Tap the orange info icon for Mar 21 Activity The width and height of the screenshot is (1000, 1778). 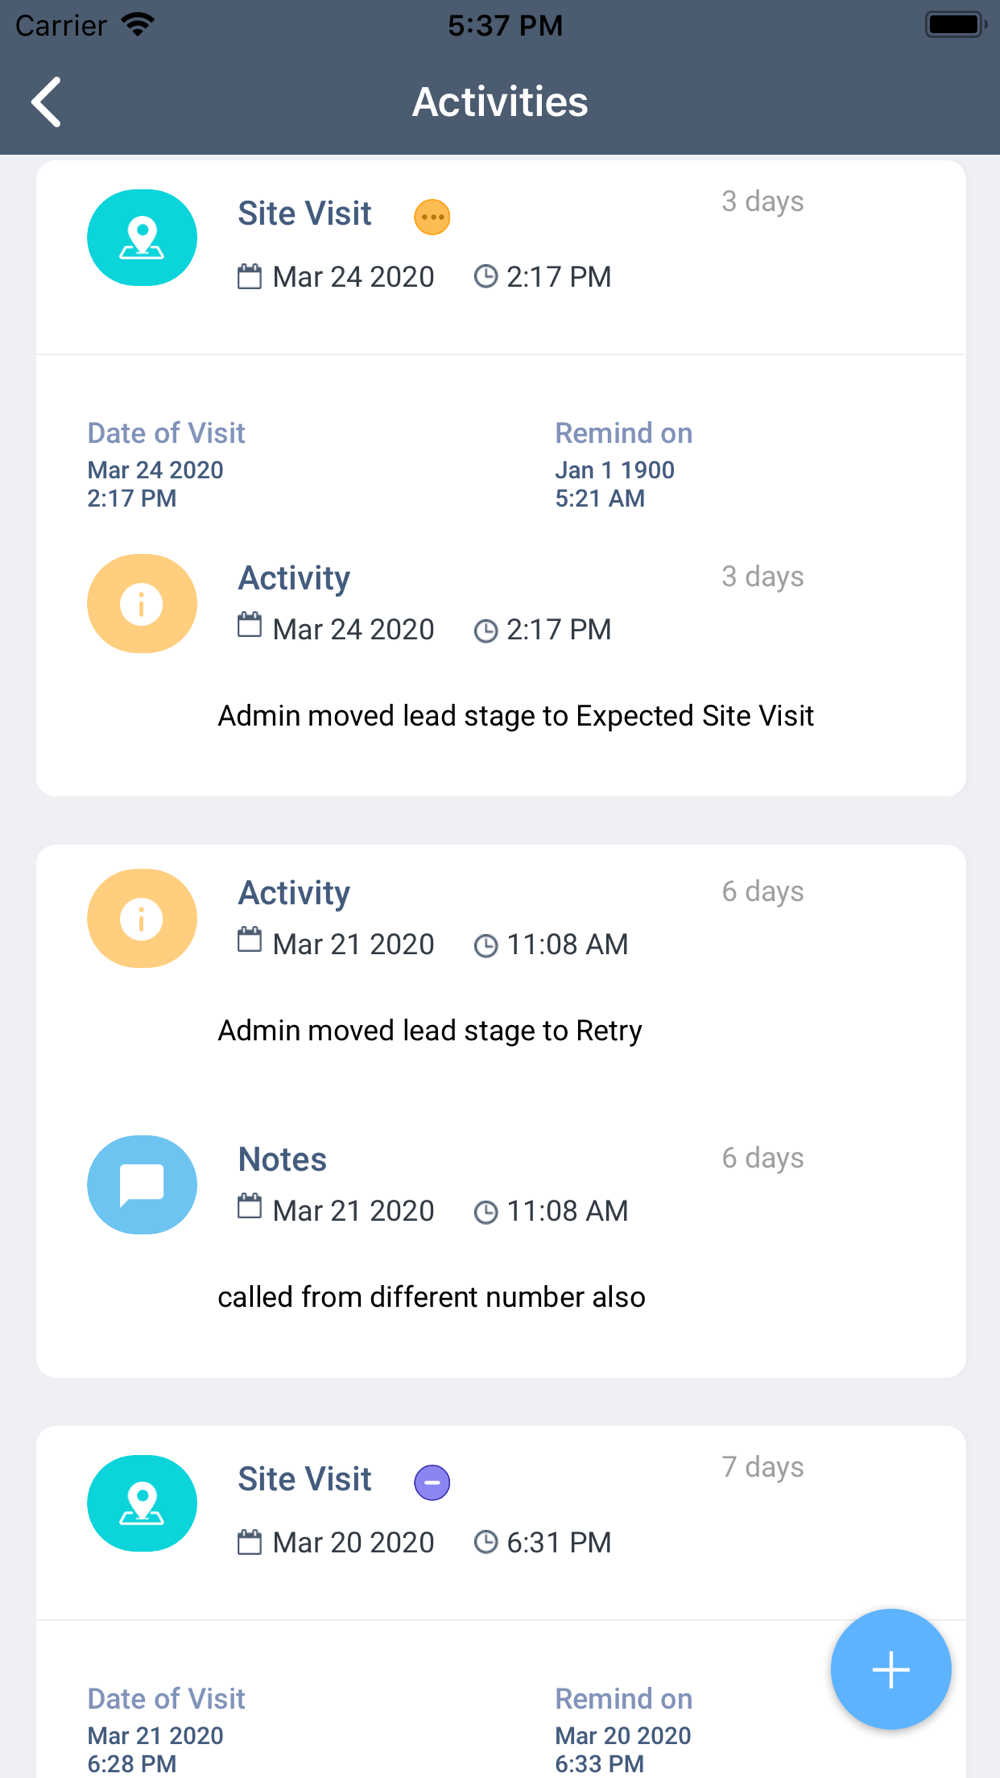(142, 918)
